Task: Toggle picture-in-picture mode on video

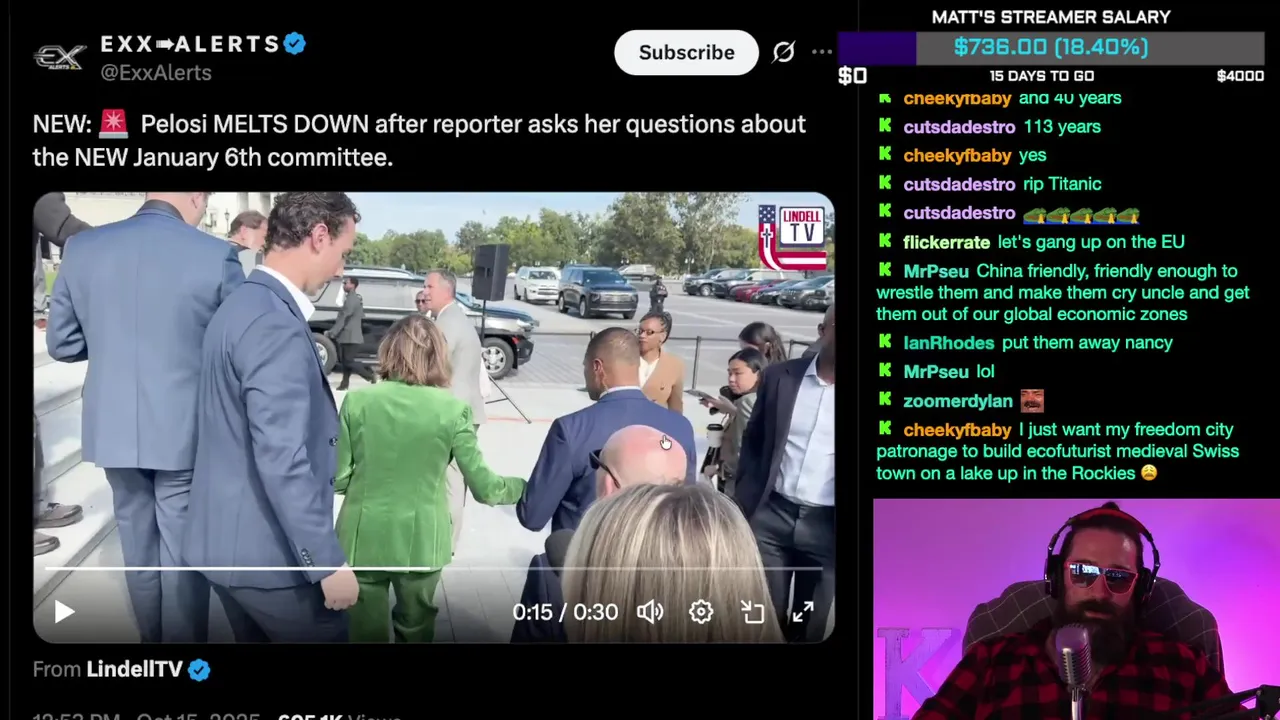Action: tap(752, 612)
